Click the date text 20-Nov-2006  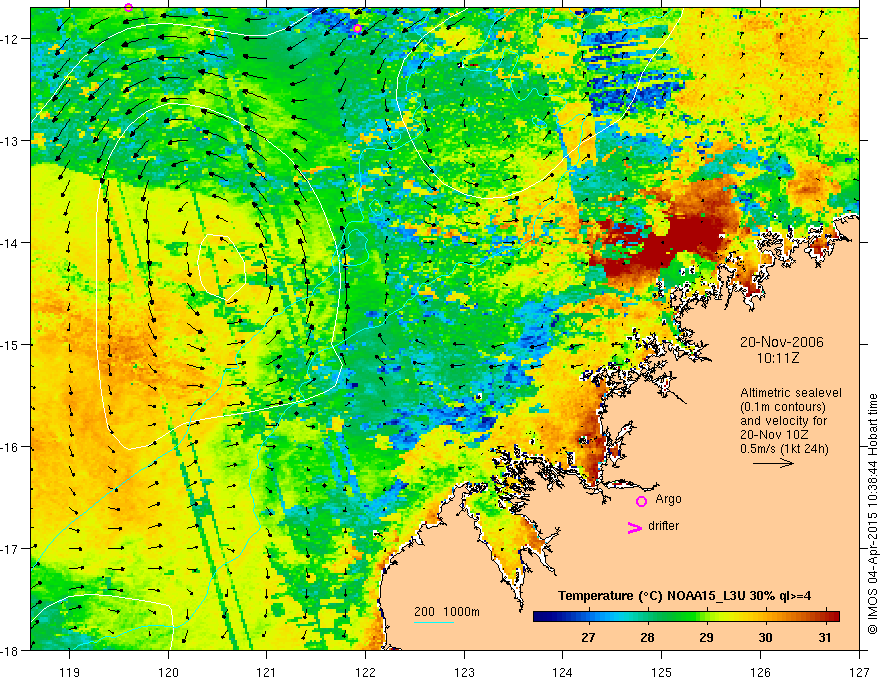click(781, 342)
